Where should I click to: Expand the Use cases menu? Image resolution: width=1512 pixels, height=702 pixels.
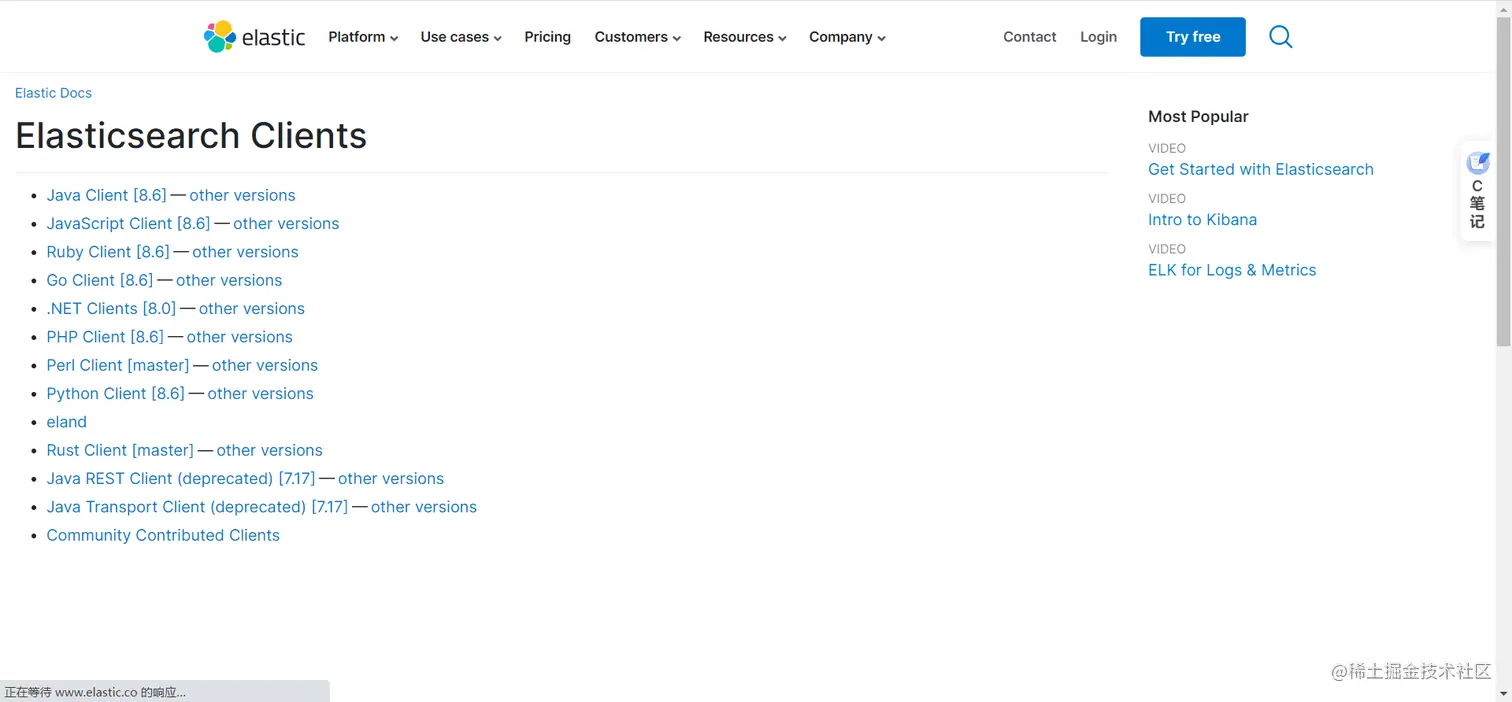[461, 37]
